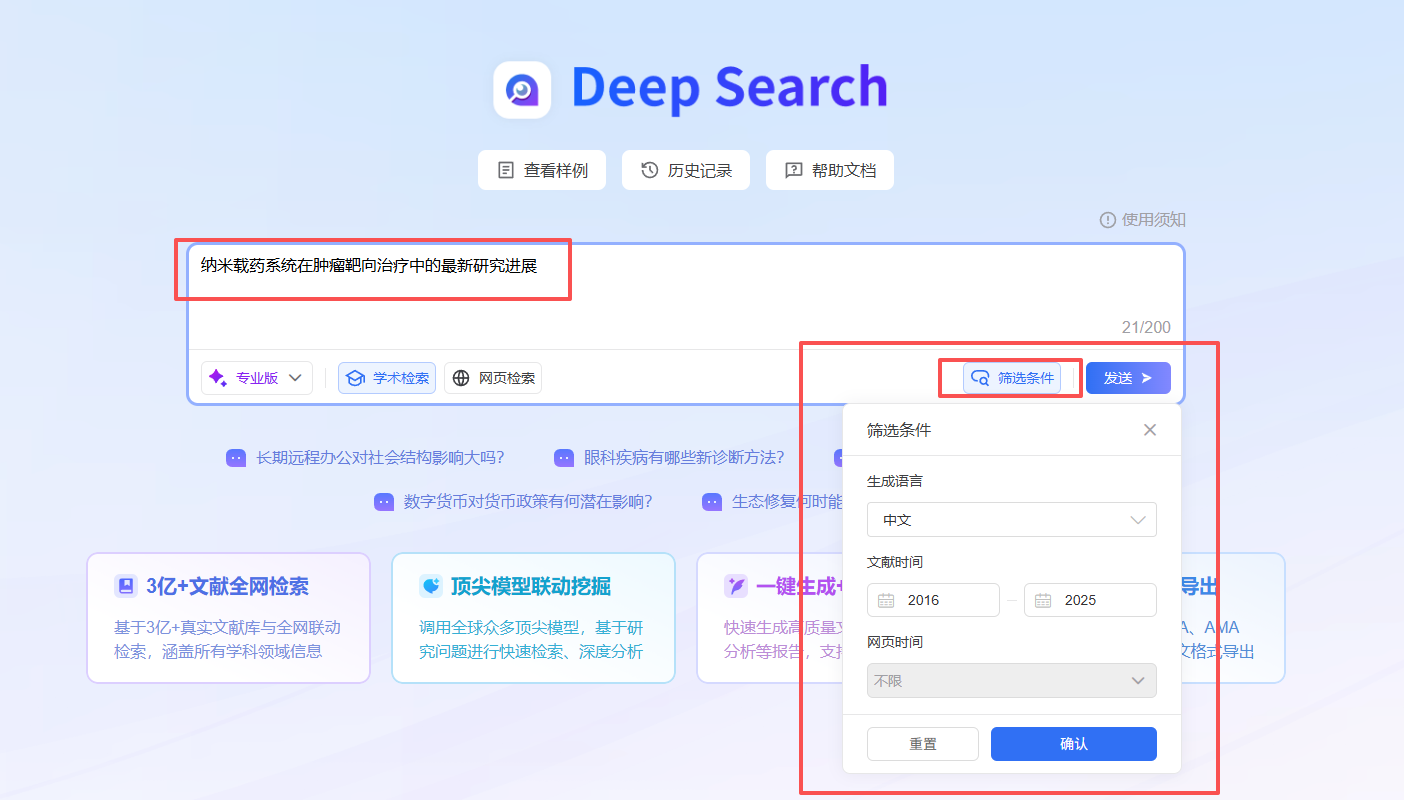Click the 专业版 sparkle icon
1404x800 pixels.
pyautogui.click(x=218, y=378)
